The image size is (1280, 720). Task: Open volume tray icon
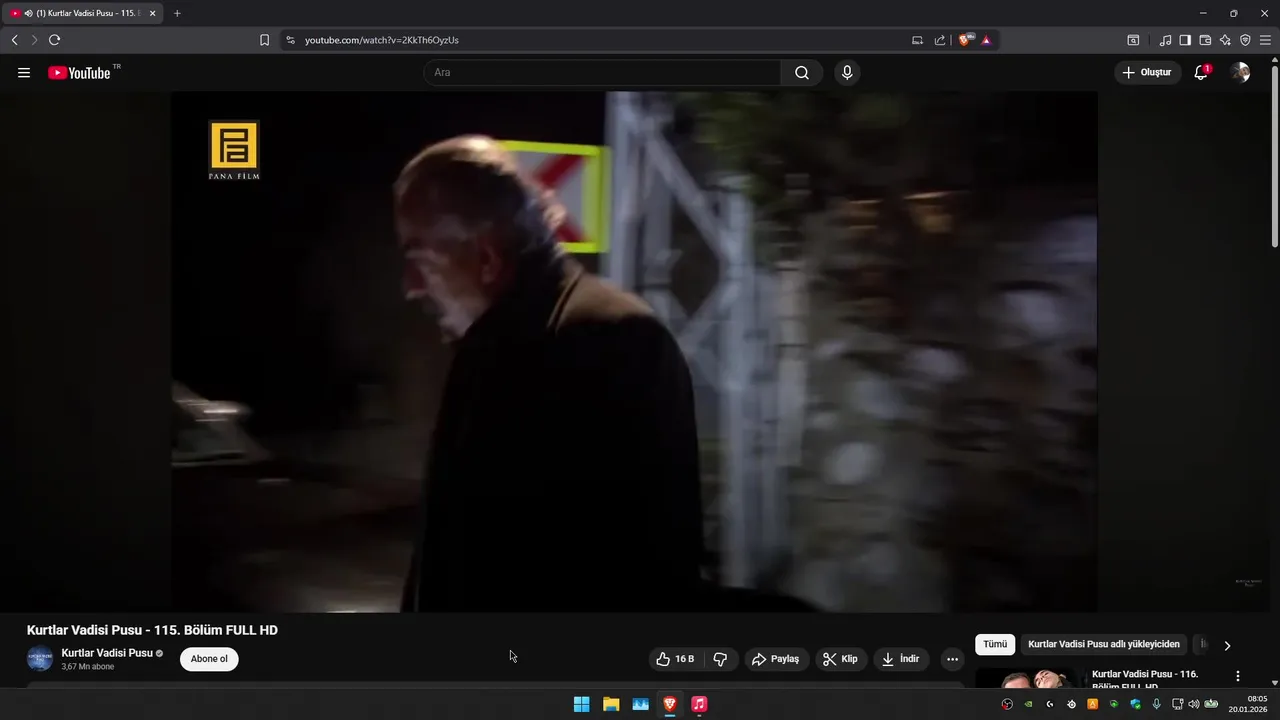1194,704
